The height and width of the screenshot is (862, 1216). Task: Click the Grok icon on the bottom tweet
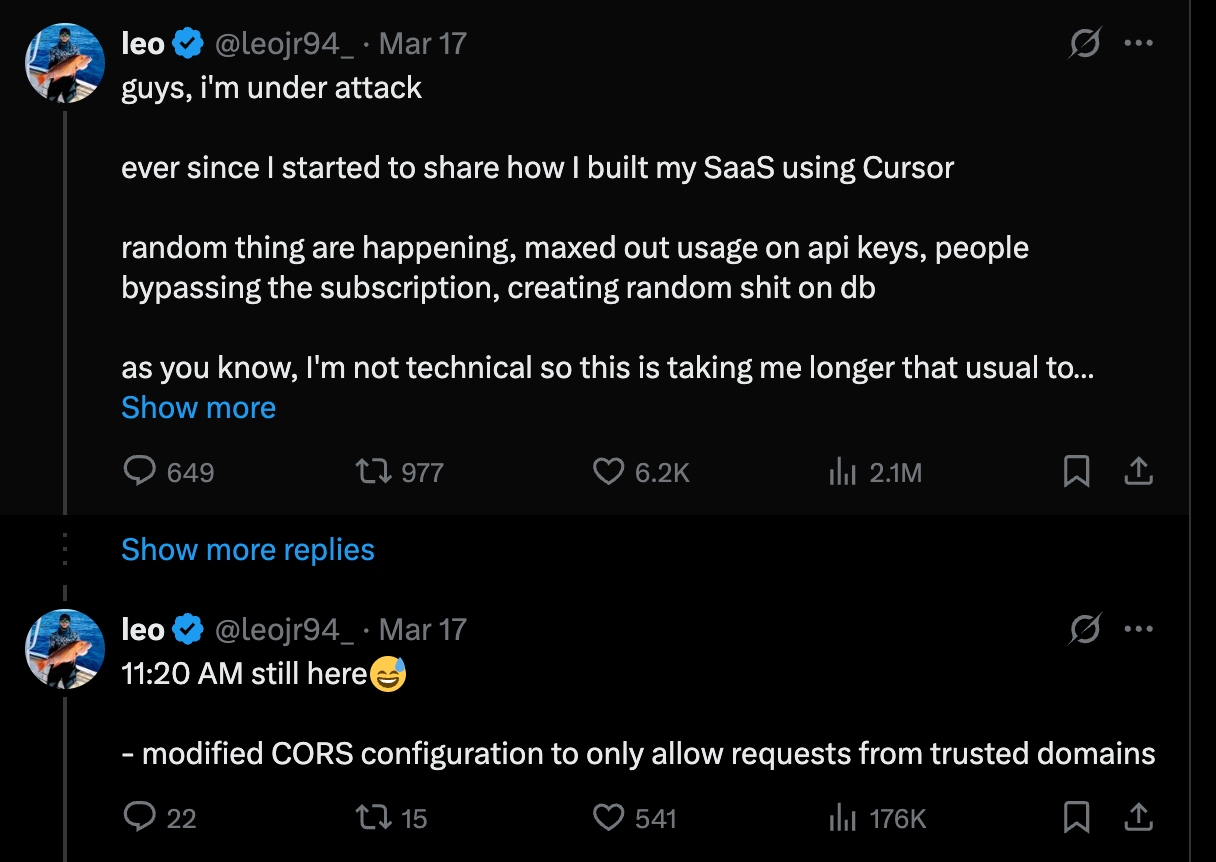click(1085, 629)
